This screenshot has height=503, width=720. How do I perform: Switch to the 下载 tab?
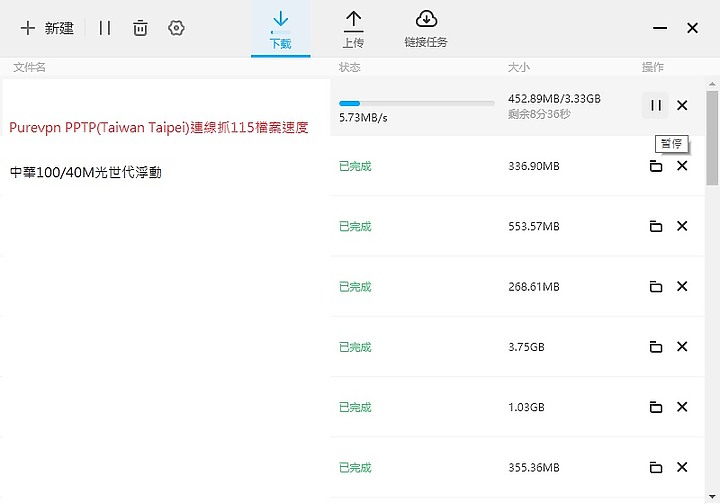tap(281, 30)
